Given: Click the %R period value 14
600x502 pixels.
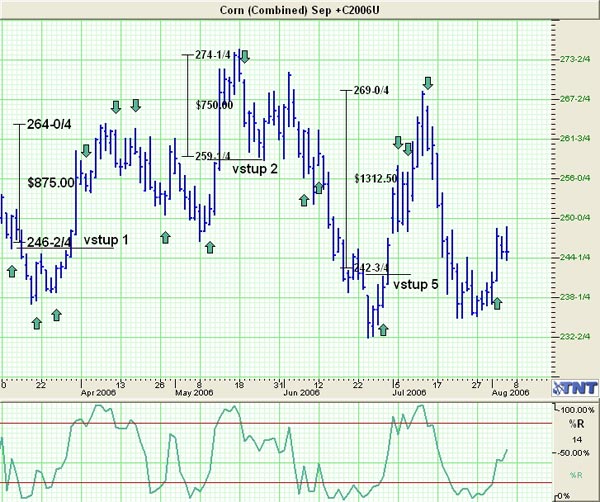Looking at the screenshot, I should coord(577,440).
